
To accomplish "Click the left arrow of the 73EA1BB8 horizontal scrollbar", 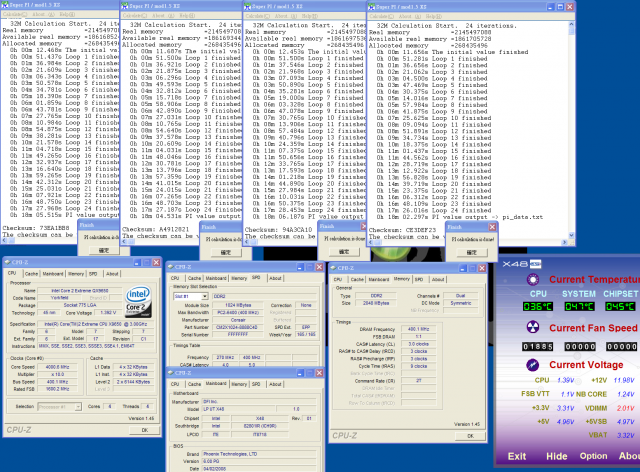I will click(x=4, y=240).
